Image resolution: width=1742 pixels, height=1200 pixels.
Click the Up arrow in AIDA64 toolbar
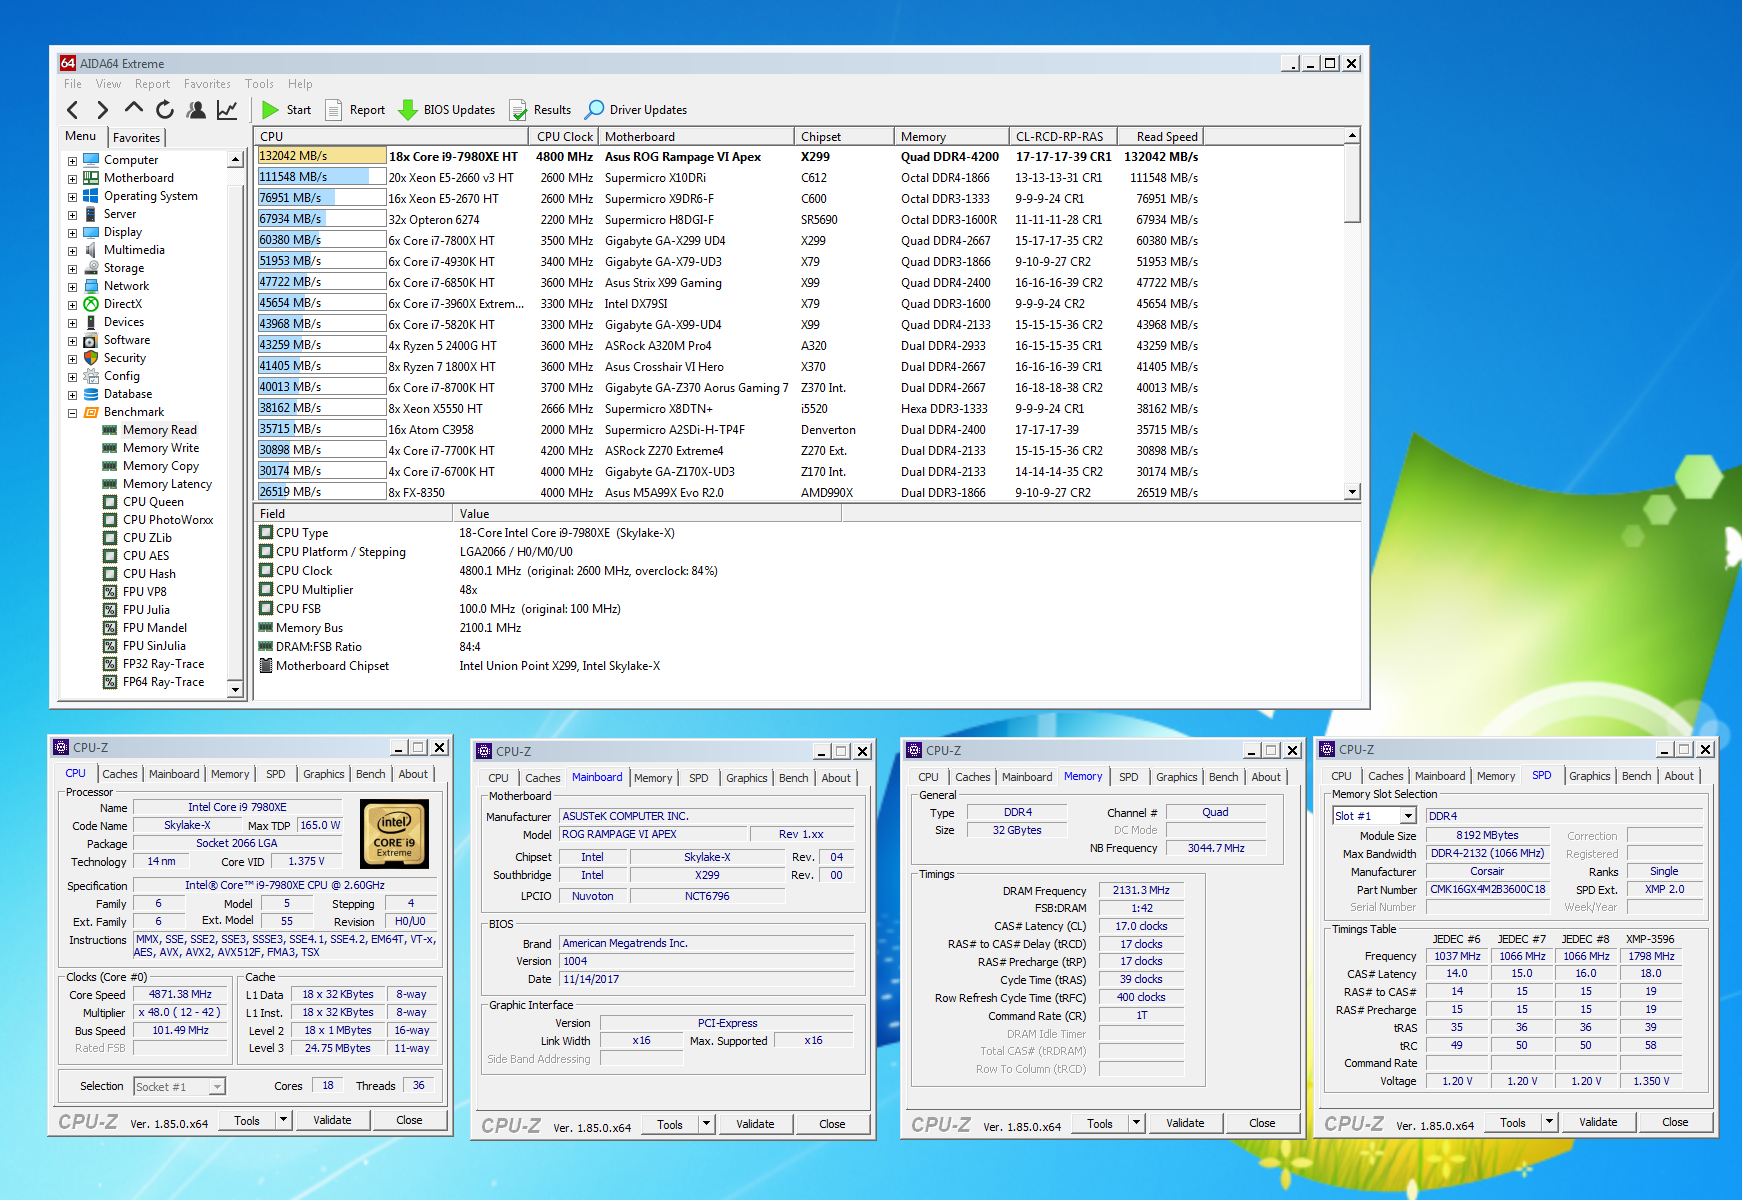tap(133, 108)
